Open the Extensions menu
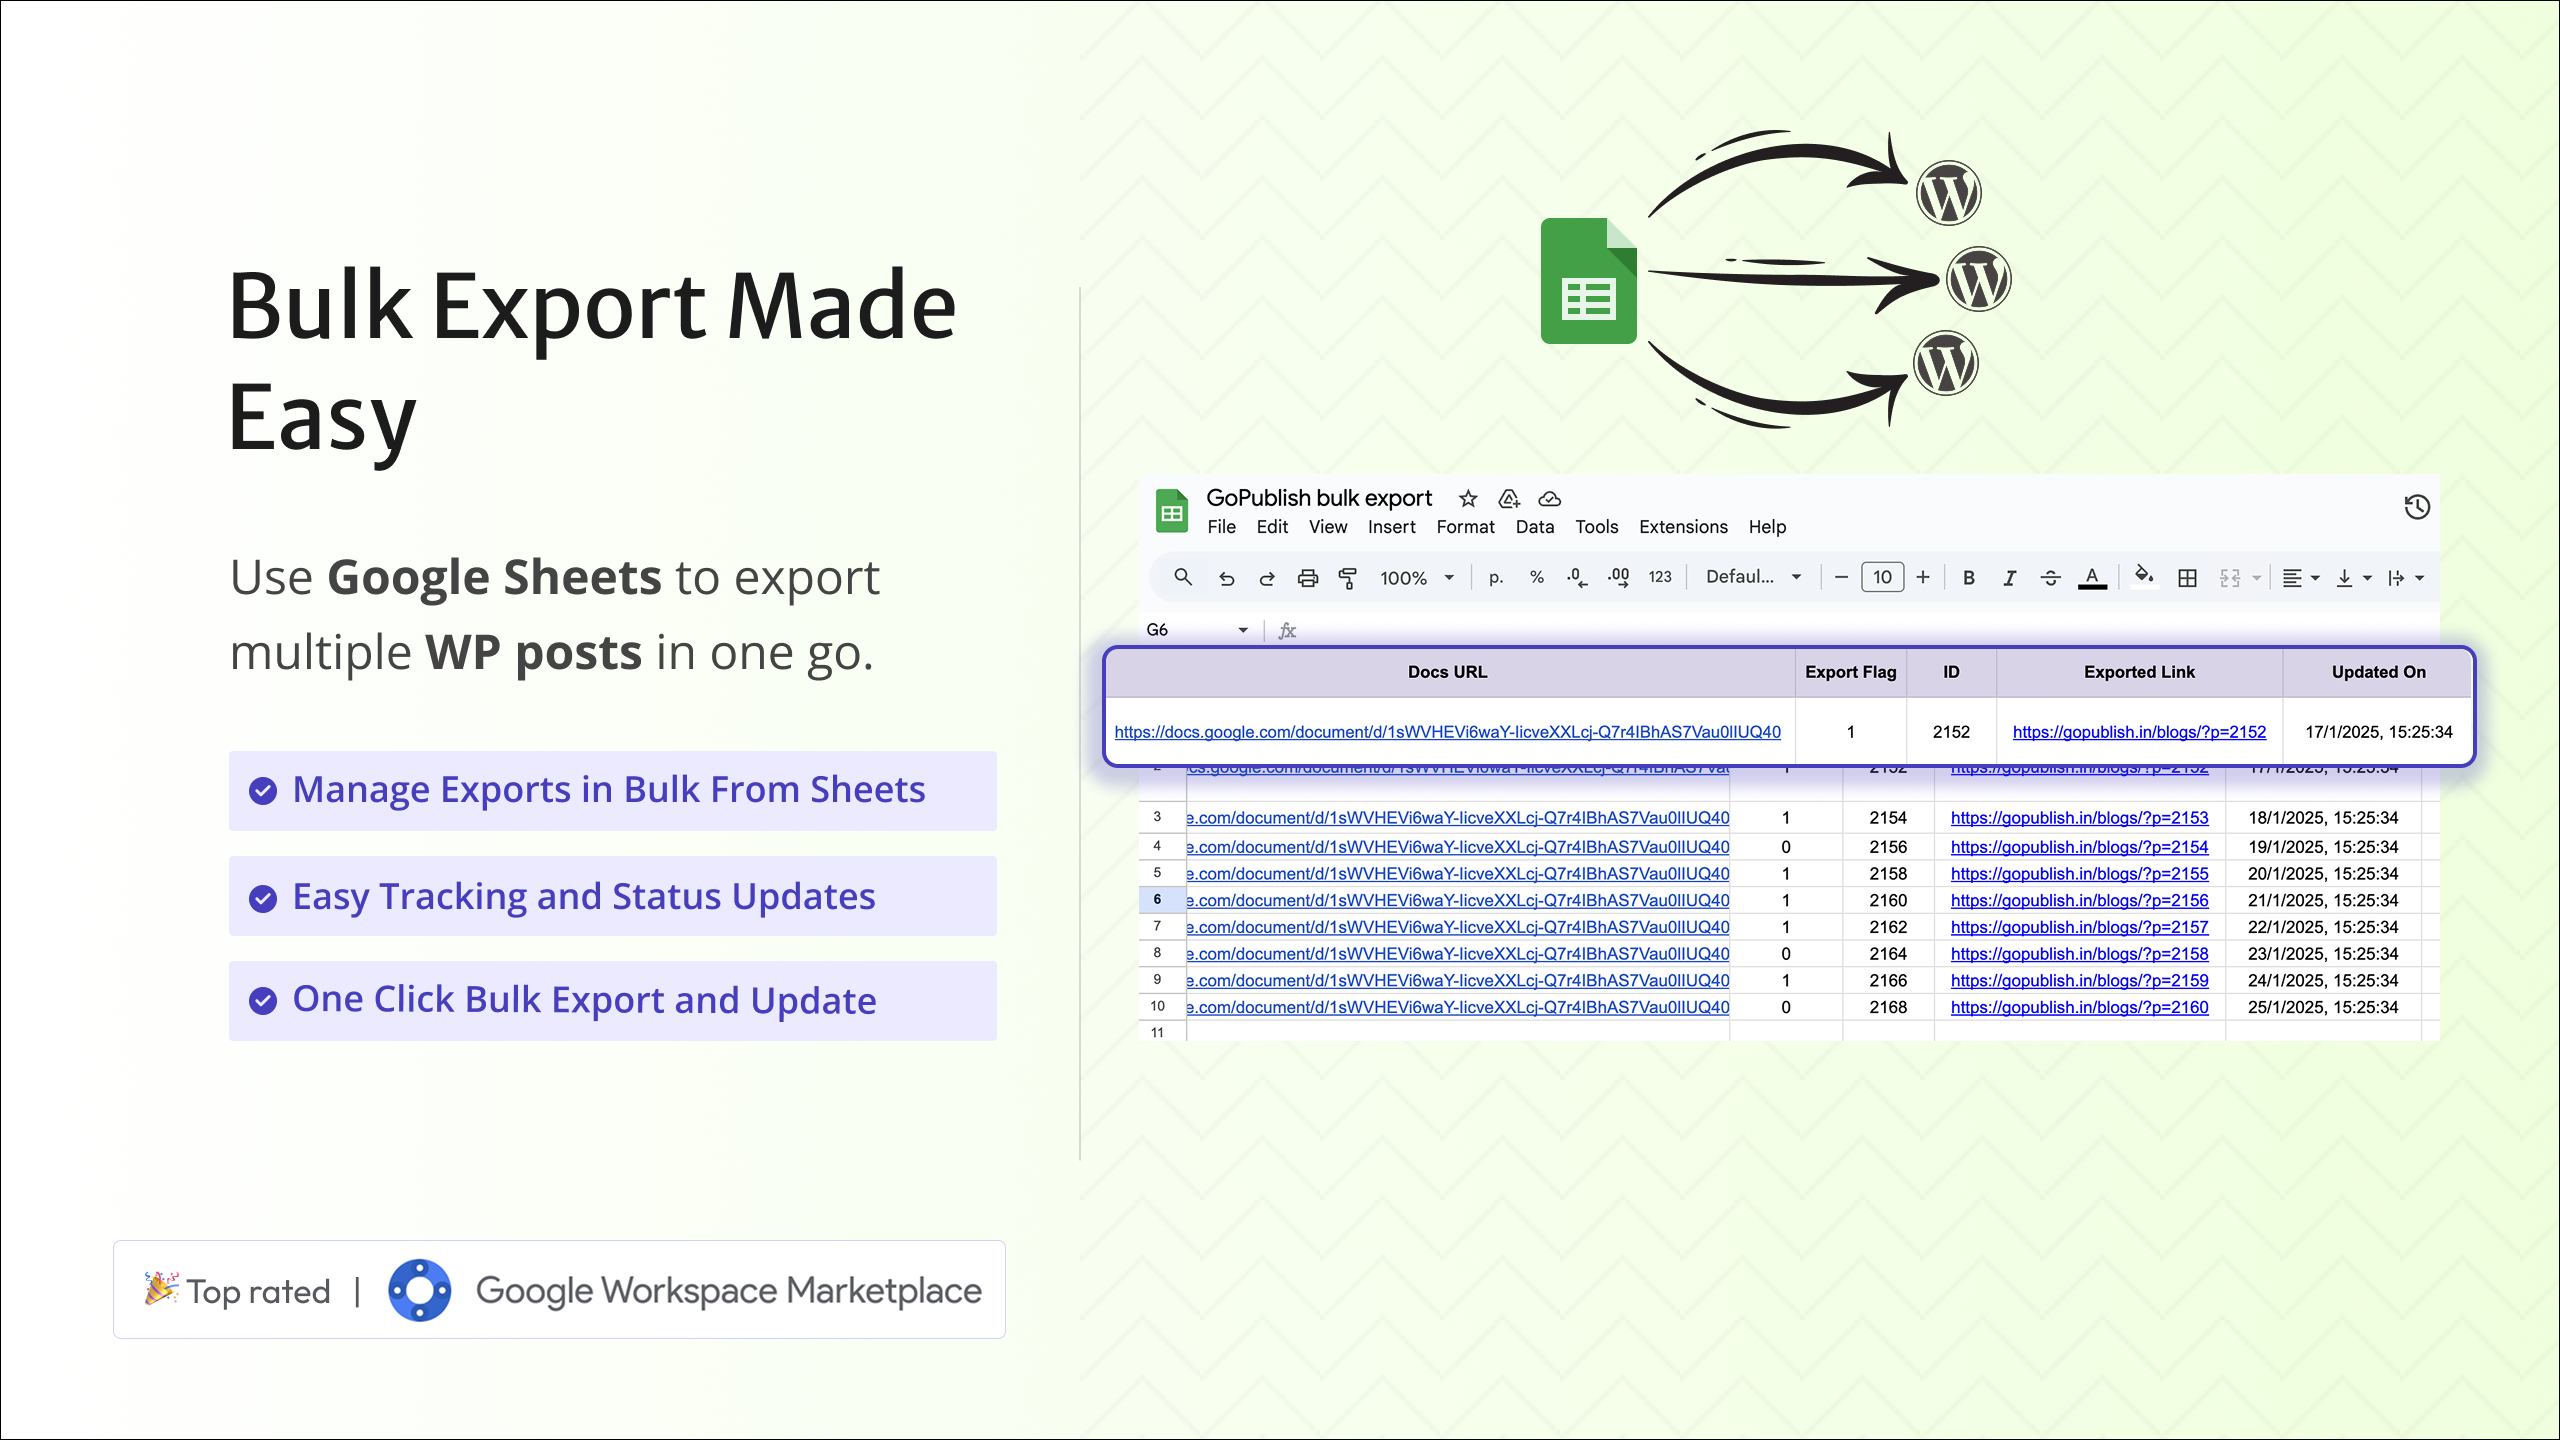Screen dimensions: 2560x1440 1683,527
